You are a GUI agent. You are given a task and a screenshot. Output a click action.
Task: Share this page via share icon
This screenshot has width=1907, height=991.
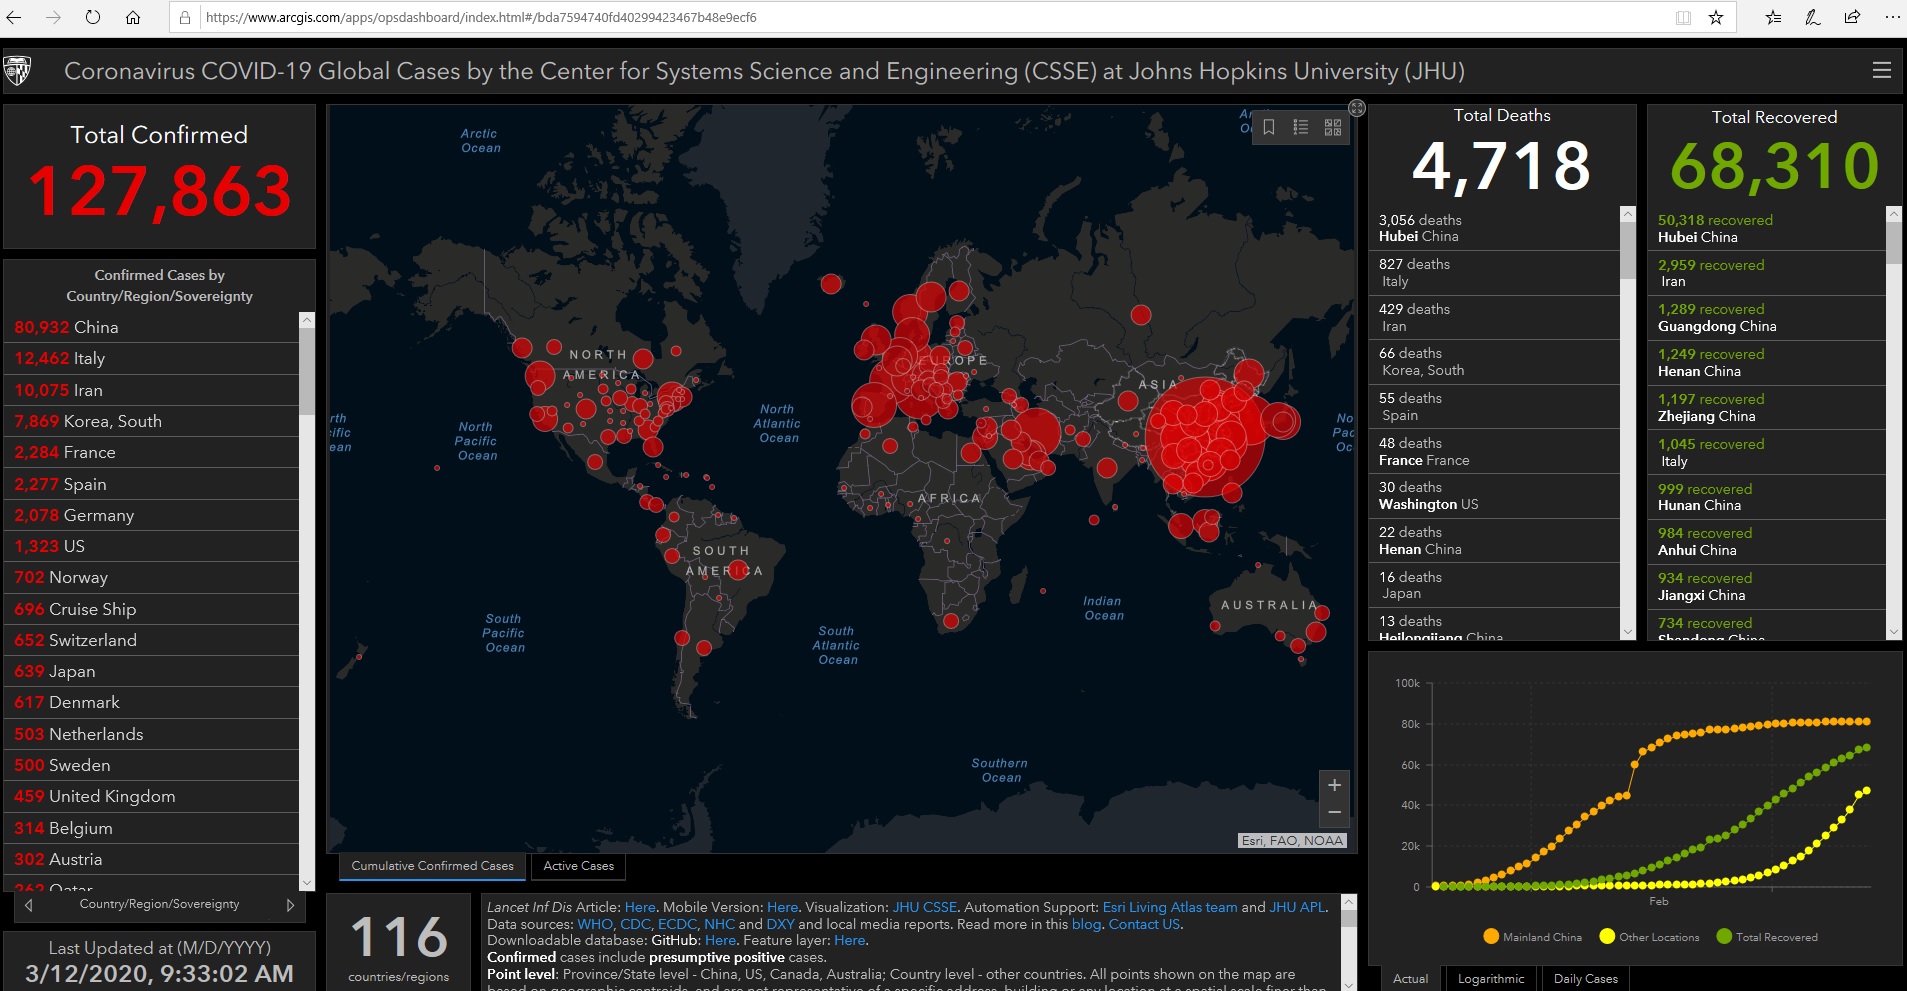(x=1852, y=17)
